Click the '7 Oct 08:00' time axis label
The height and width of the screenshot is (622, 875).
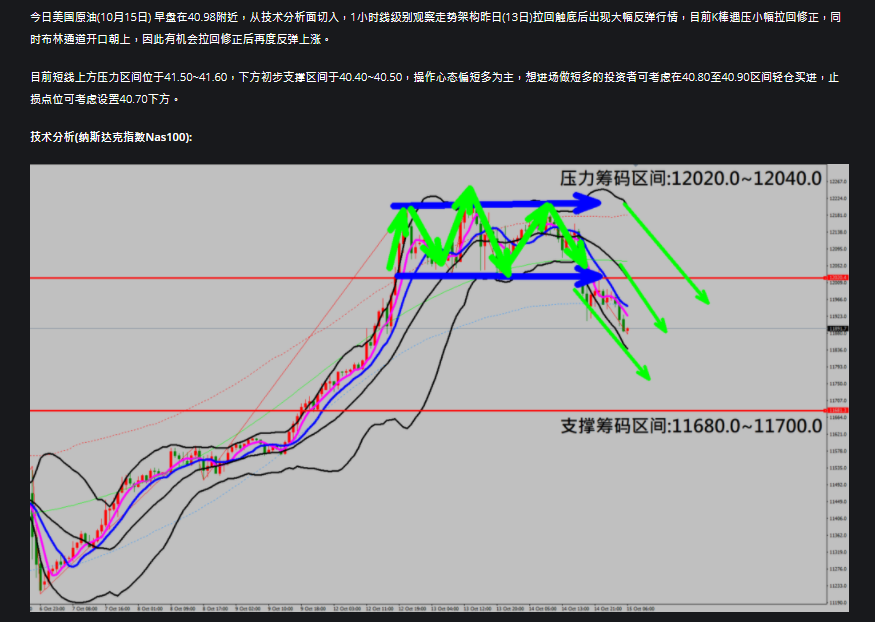tap(85, 608)
